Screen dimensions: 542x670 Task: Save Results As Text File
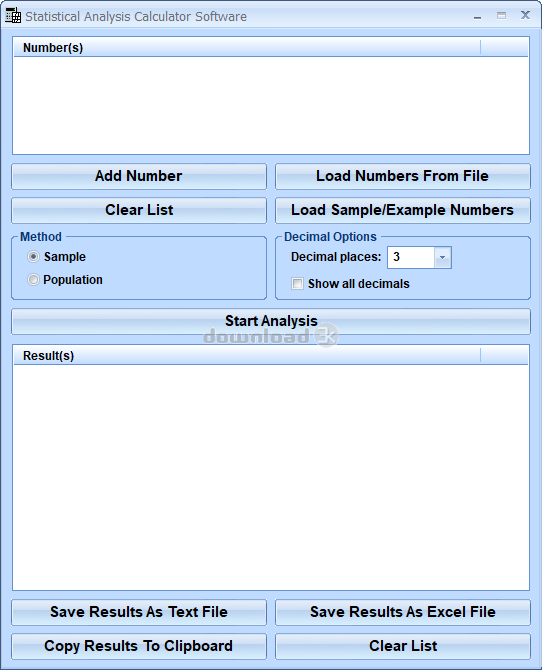click(139, 612)
